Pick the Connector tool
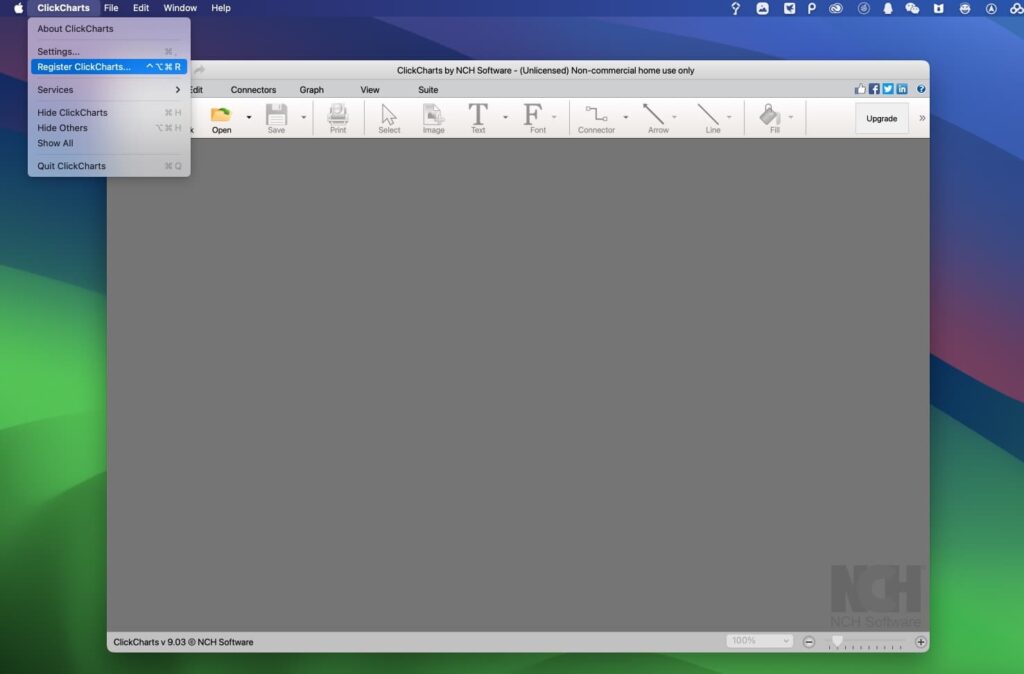This screenshot has height=674, width=1024. (x=596, y=115)
